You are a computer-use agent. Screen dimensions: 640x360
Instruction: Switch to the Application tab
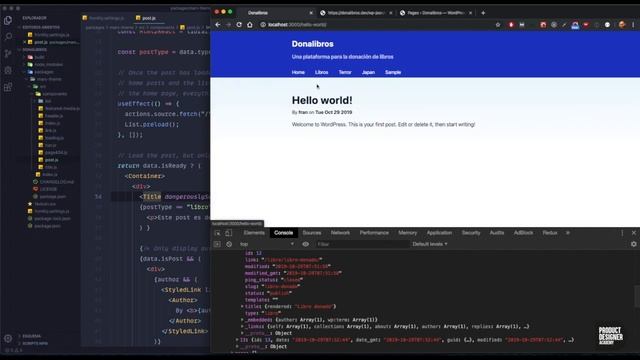[439, 233]
